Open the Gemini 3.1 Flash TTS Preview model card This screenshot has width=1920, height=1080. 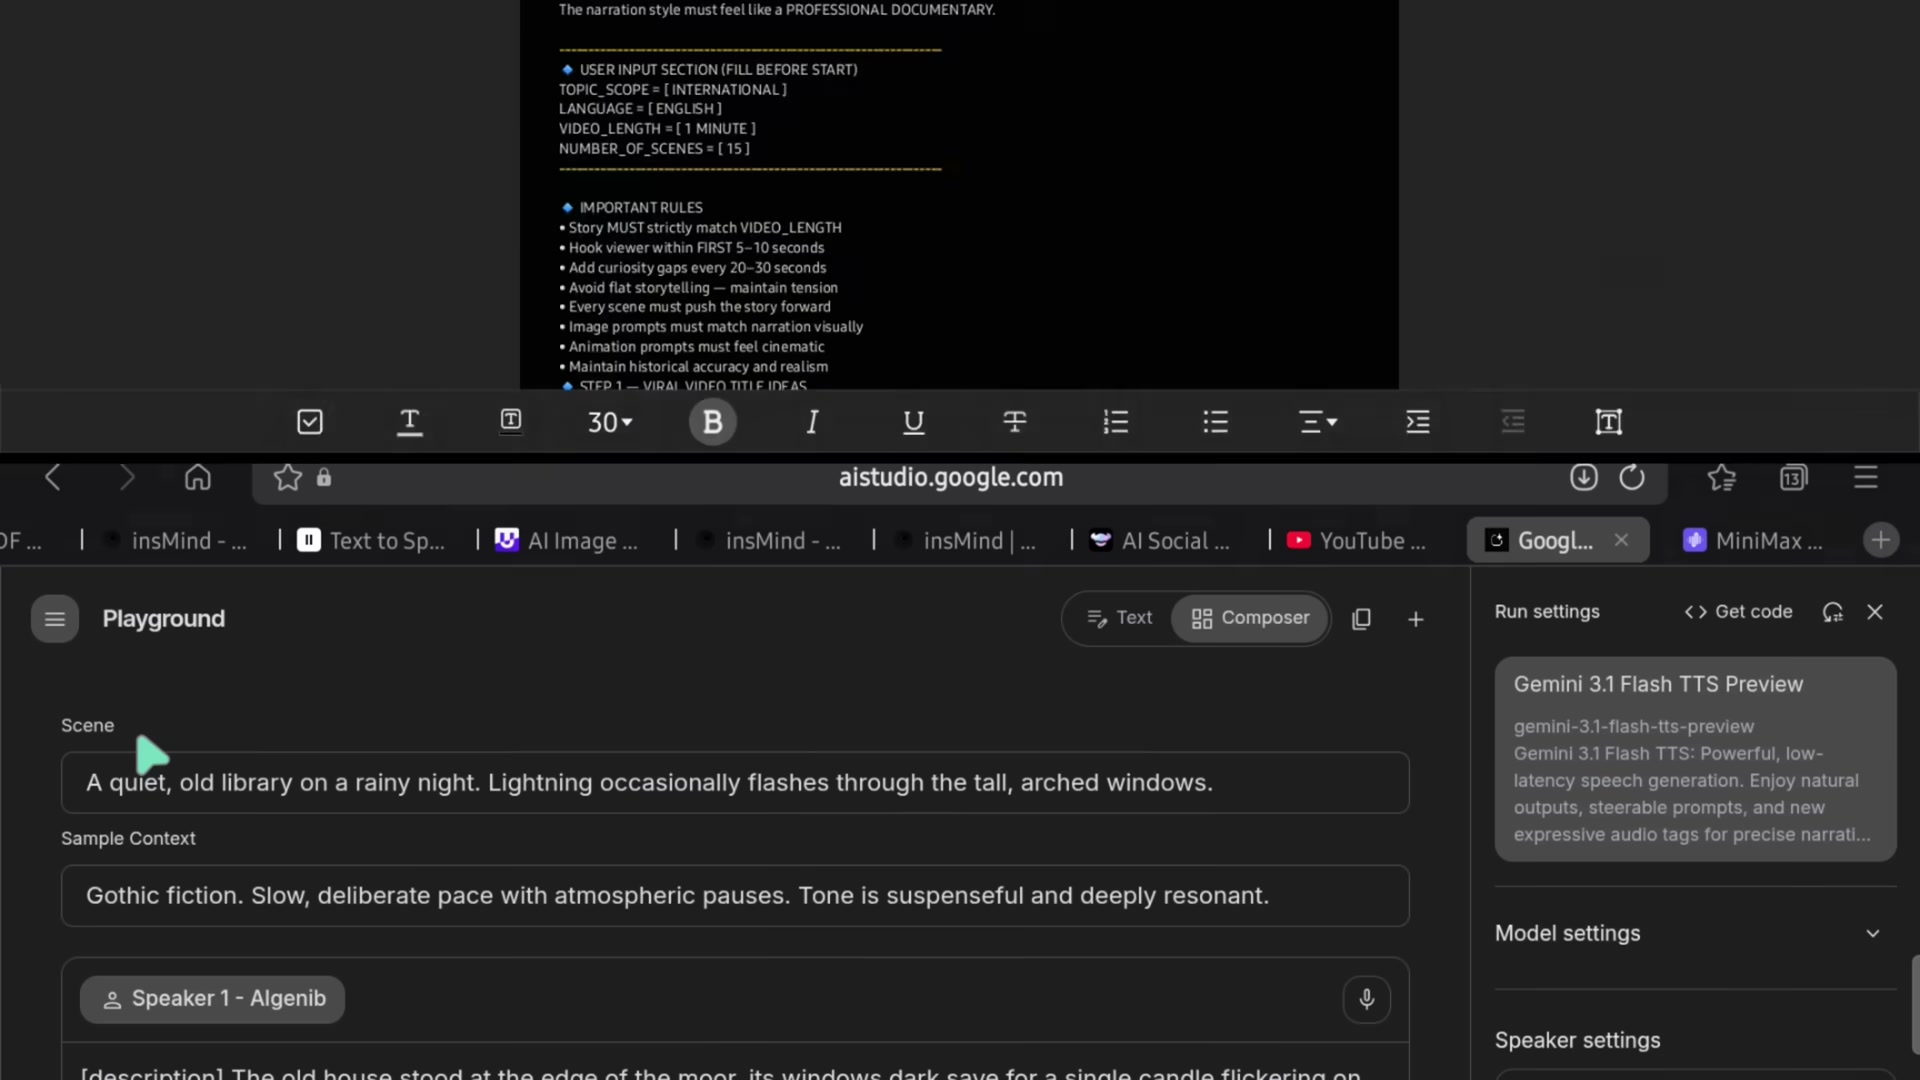point(1695,759)
